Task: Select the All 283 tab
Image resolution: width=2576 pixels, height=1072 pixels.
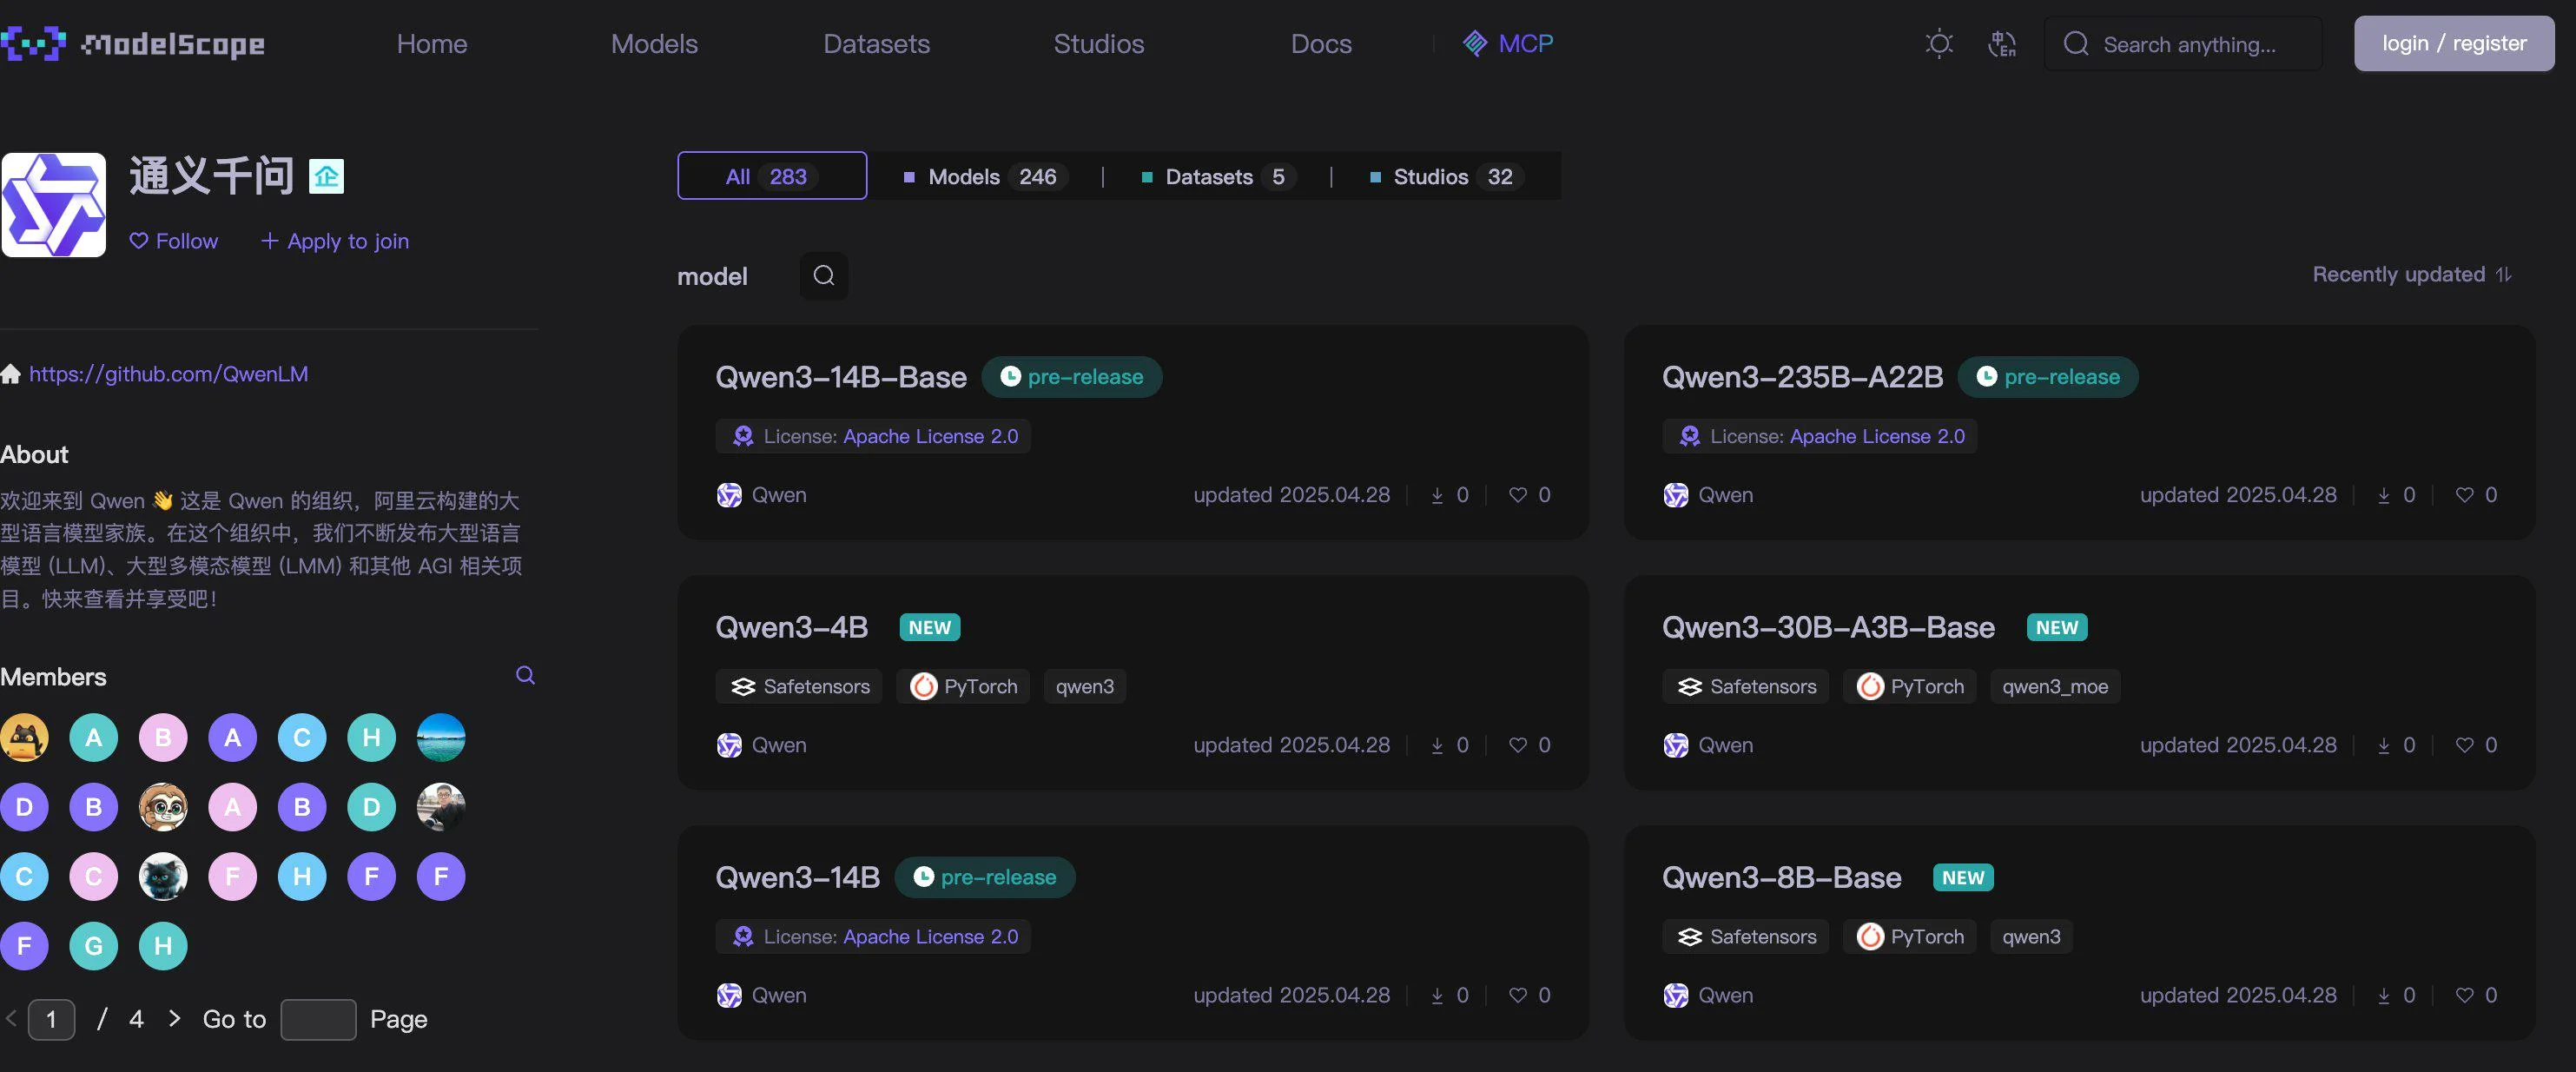Action: point(771,176)
